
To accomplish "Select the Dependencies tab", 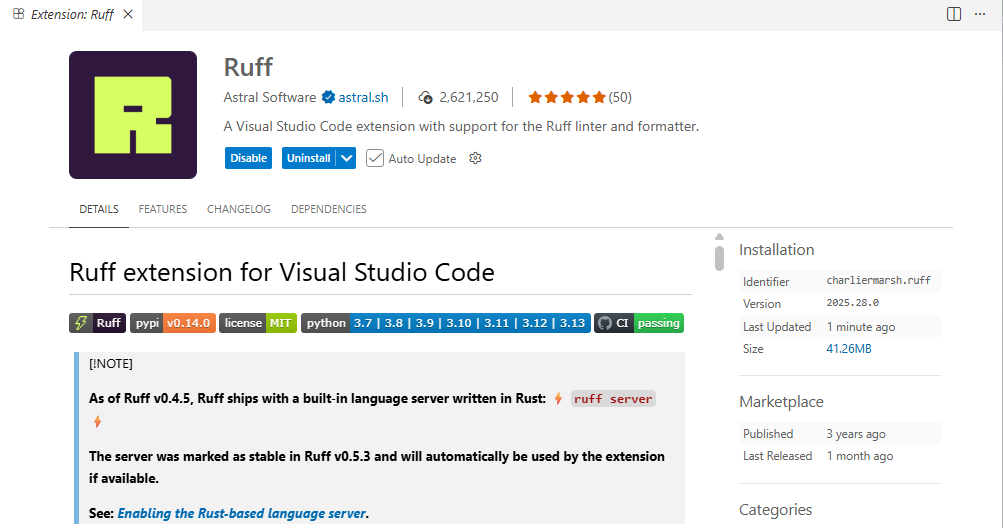I will point(328,209).
